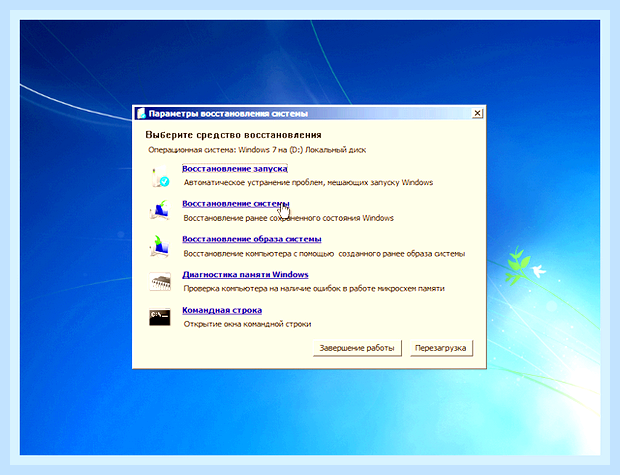Open Восстановление запуска link
Image resolution: width=620 pixels, height=475 pixels.
tap(234, 168)
